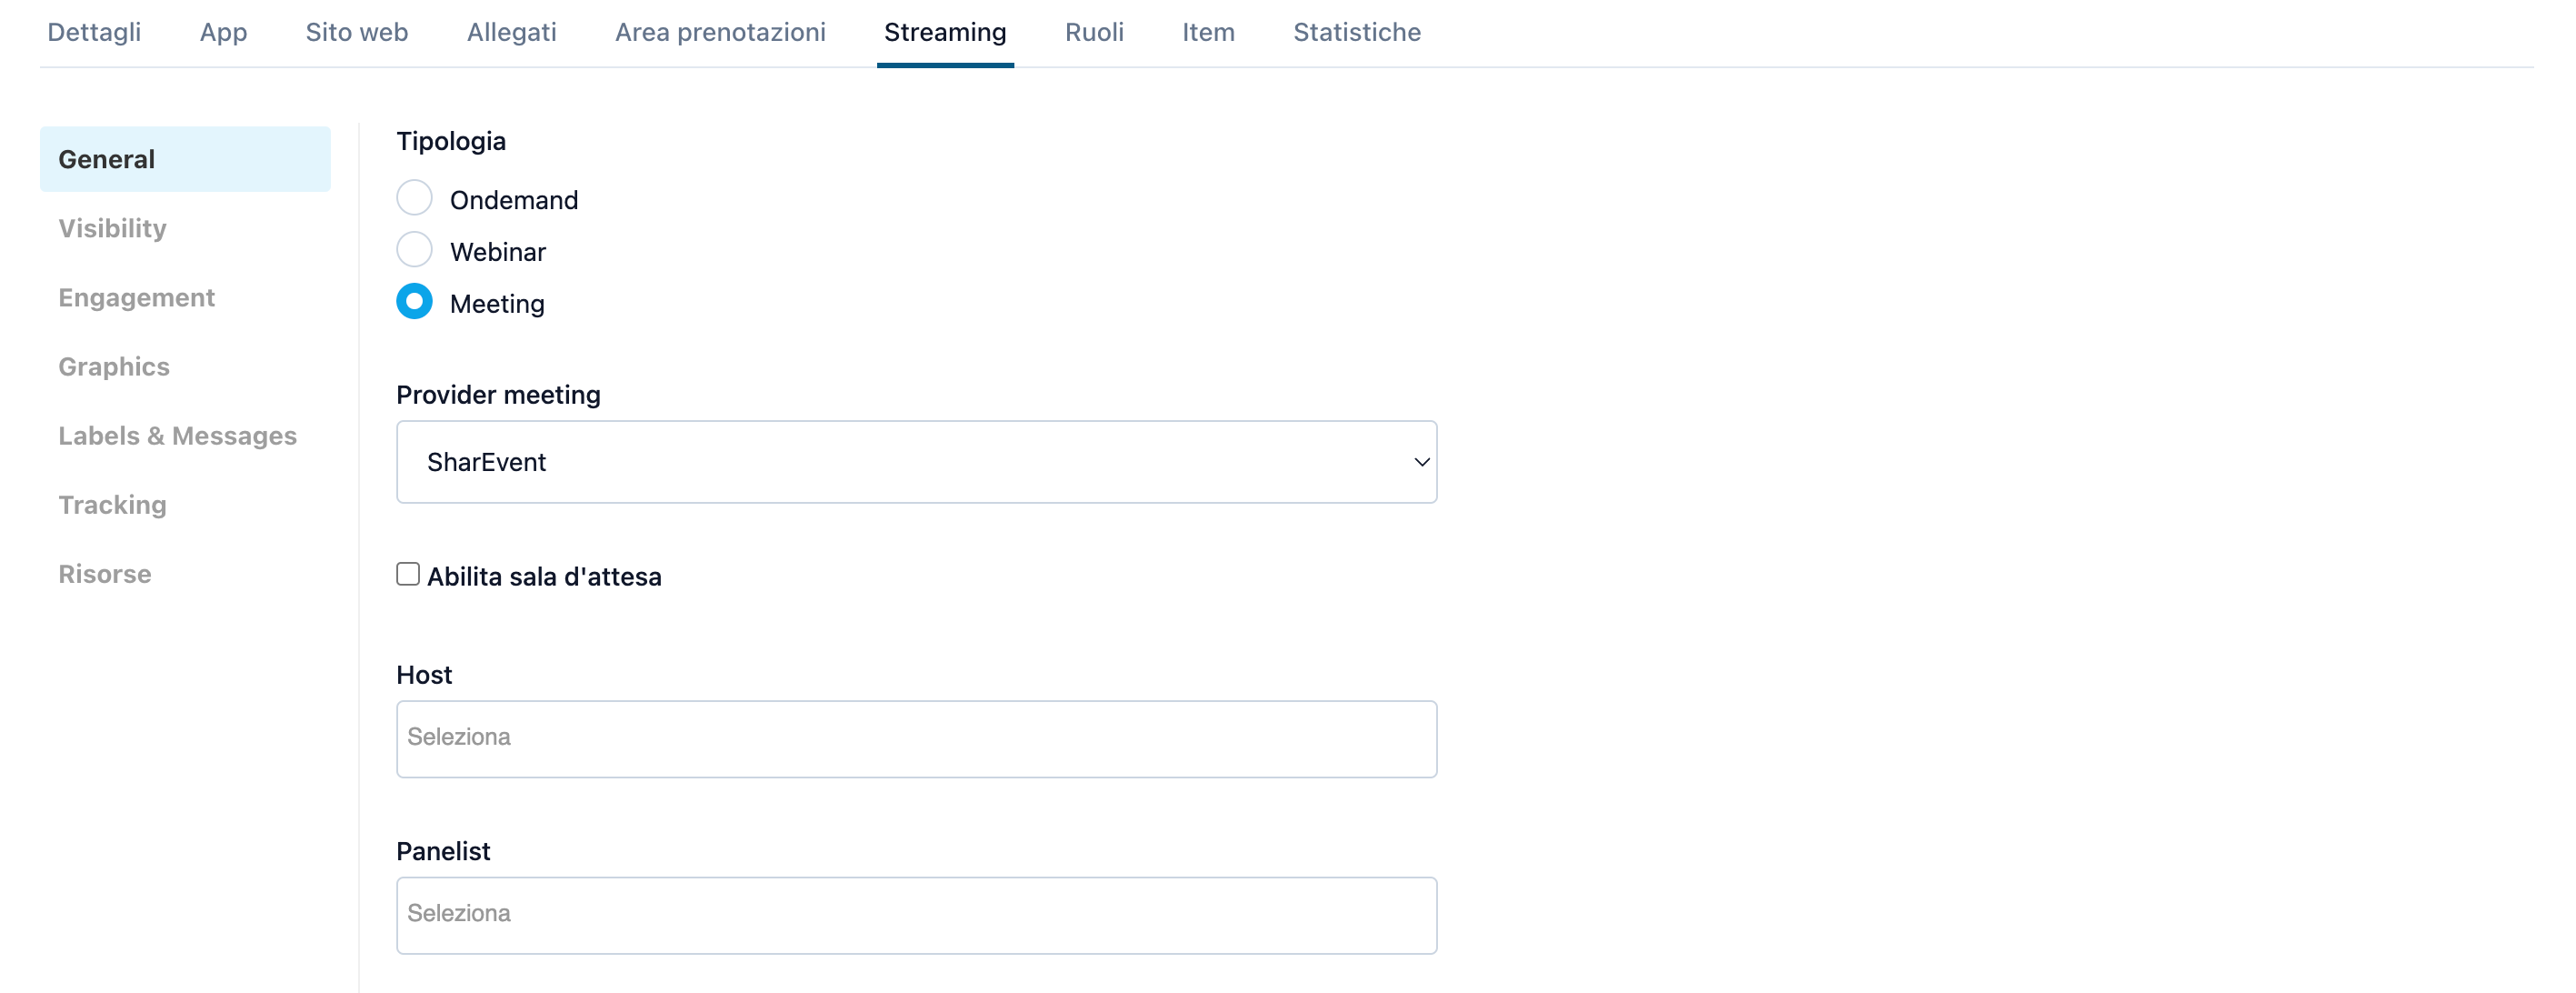Click the Abilita sala d'attesa label

pos(544,577)
